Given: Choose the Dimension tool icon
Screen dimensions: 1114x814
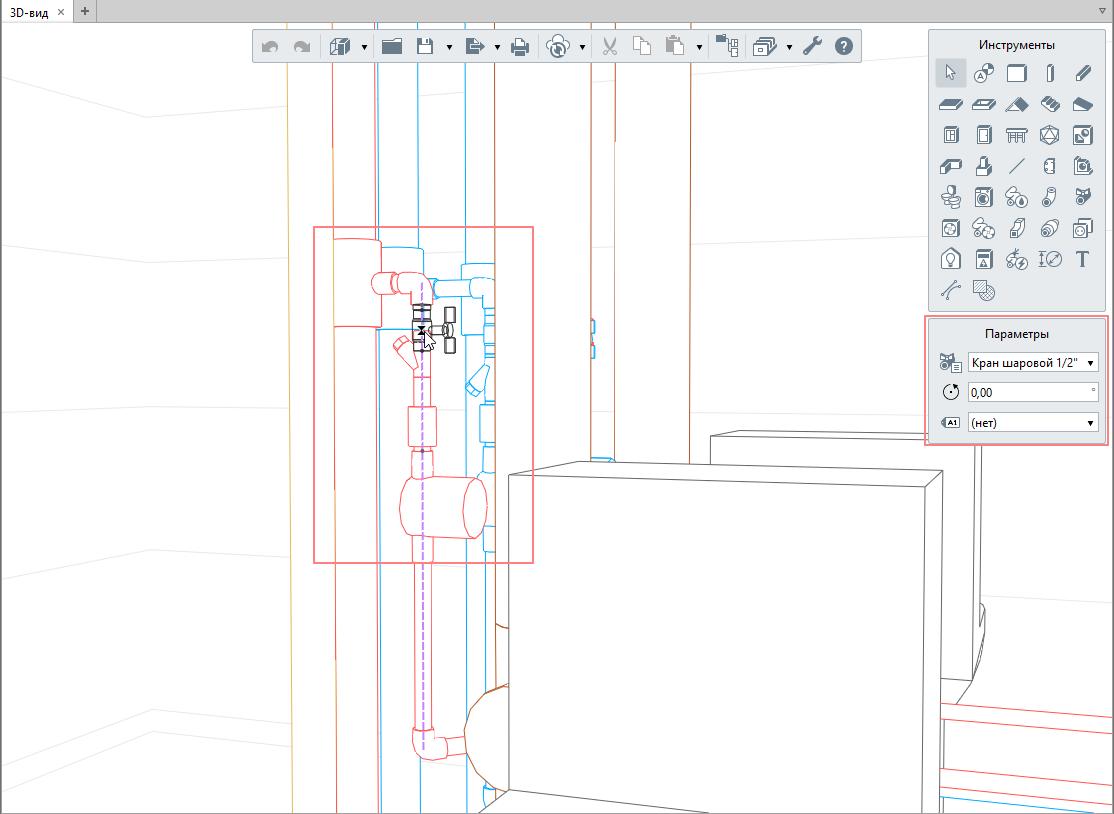Looking at the screenshot, I should coord(1049,259).
